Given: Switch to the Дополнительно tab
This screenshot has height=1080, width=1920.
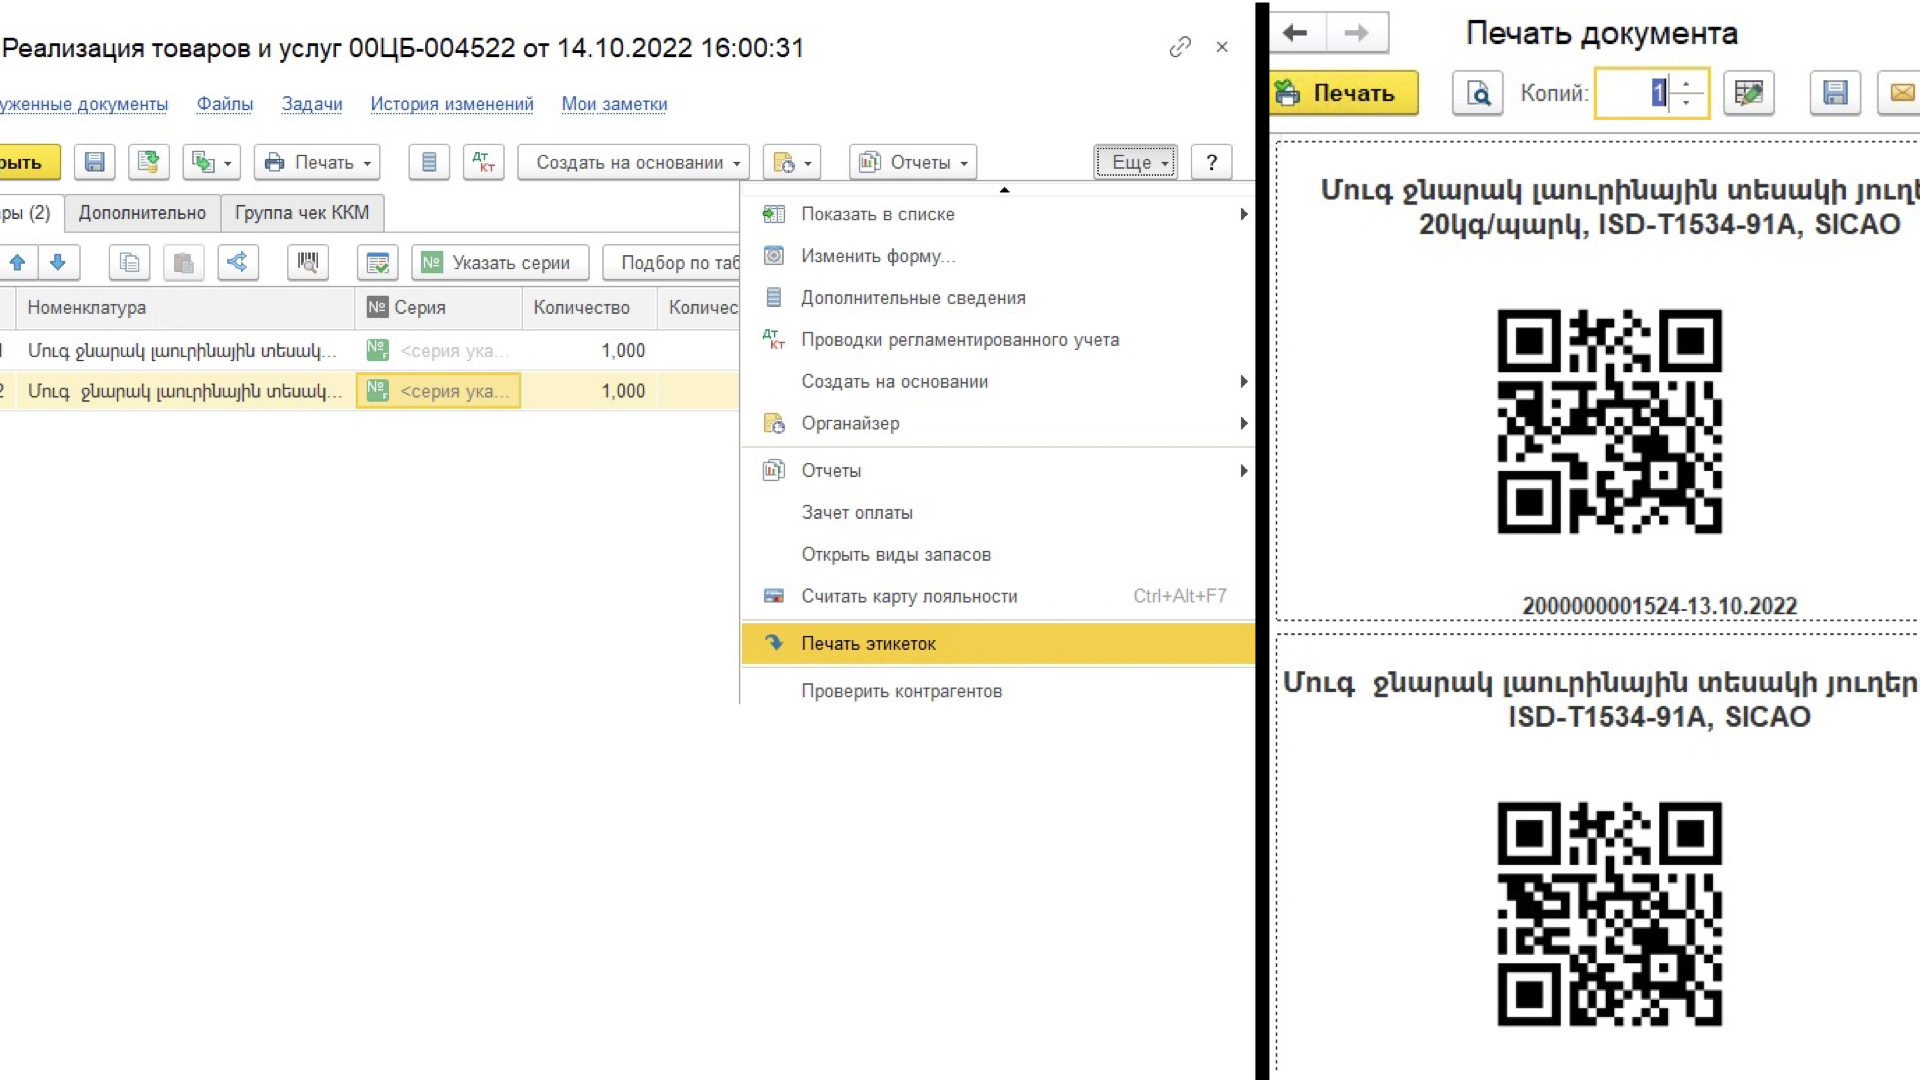Looking at the screenshot, I should coord(142,213).
